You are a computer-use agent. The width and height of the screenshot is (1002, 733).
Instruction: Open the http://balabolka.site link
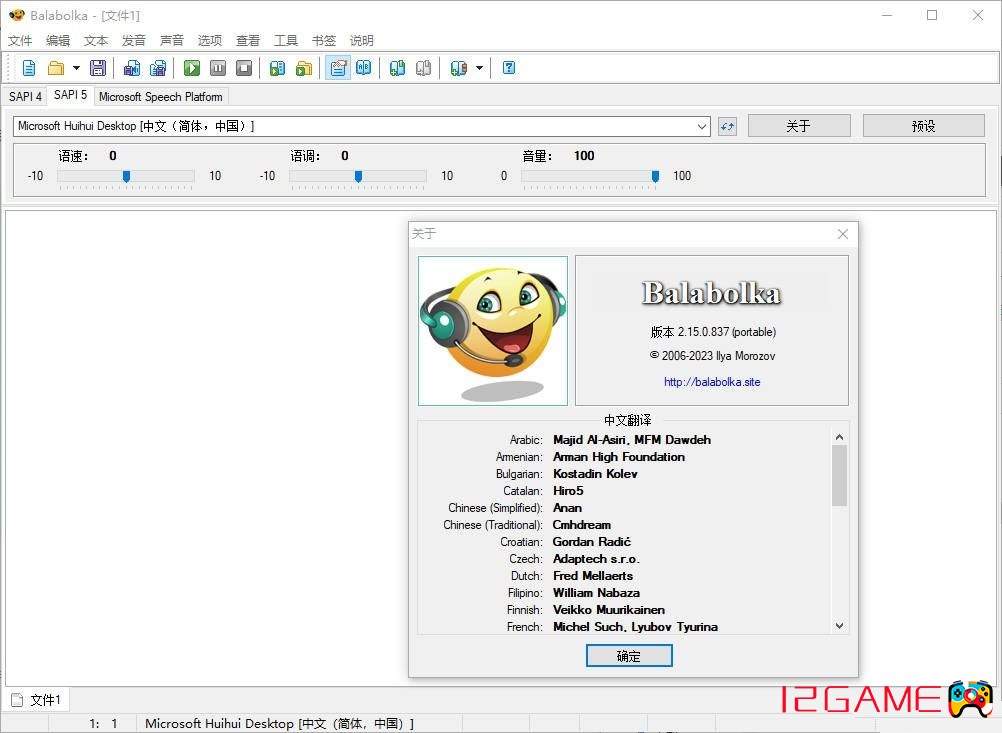pyautogui.click(x=712, y=382)
